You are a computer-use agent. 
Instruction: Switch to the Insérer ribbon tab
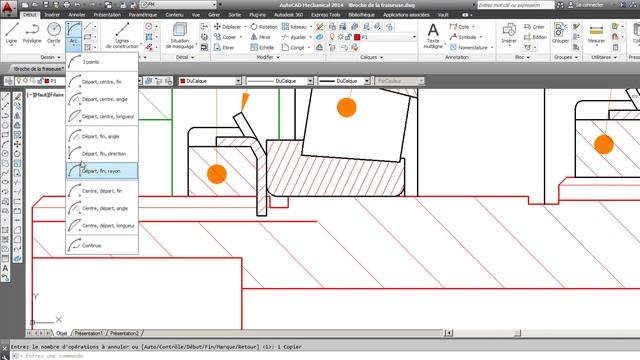(52, 15)
